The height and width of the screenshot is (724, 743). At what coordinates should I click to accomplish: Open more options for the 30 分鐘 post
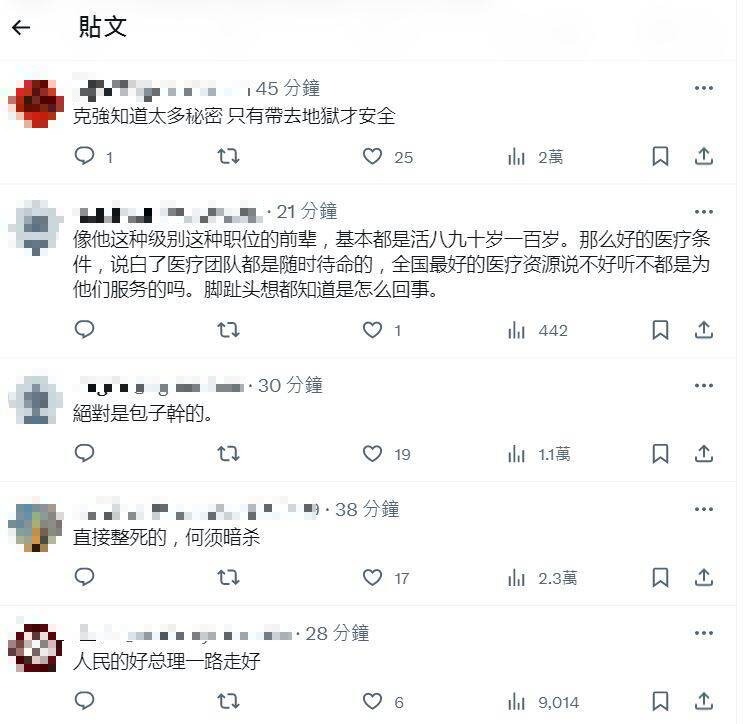pos(704,386)
